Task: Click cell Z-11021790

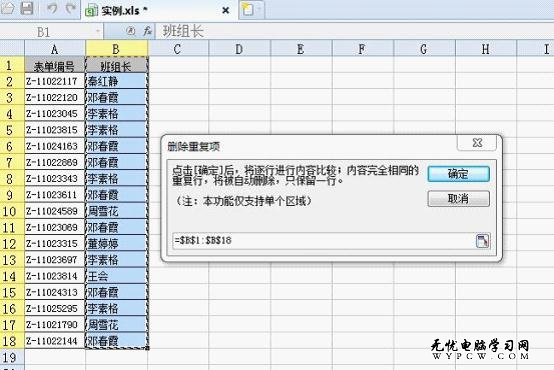Action: [55, 325]
